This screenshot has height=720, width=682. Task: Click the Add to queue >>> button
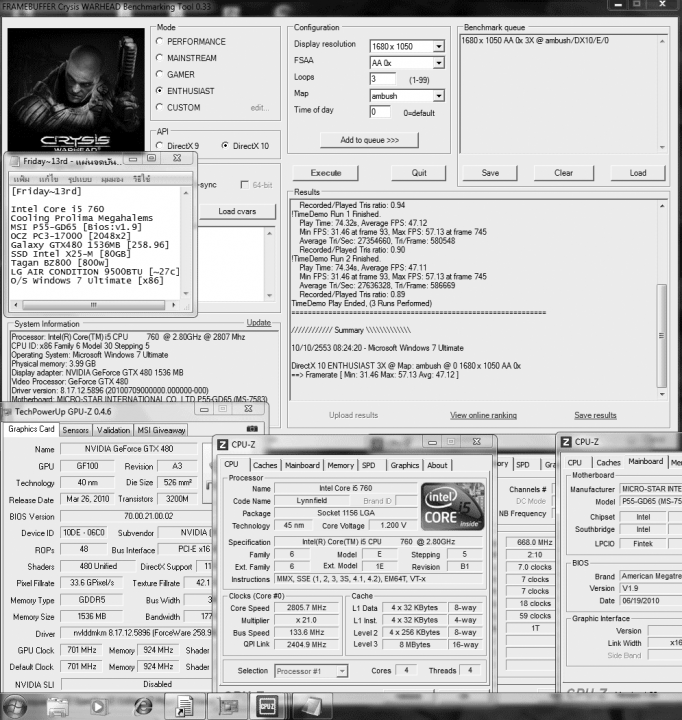[x=369, y=140]
